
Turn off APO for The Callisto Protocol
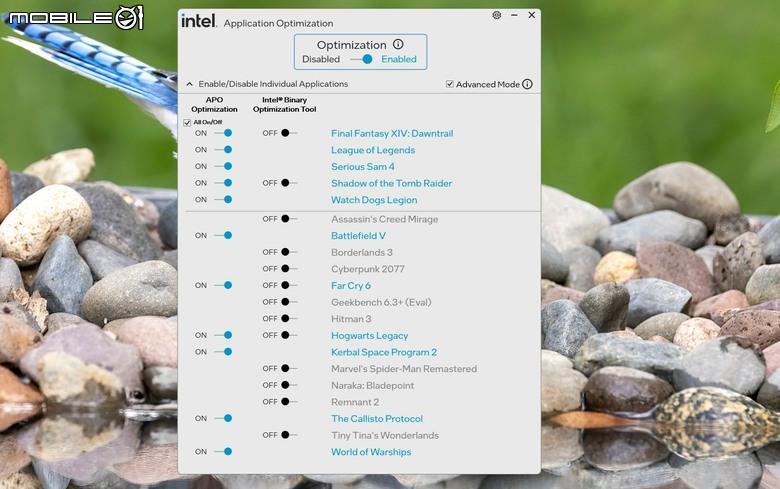coord(223,418)
